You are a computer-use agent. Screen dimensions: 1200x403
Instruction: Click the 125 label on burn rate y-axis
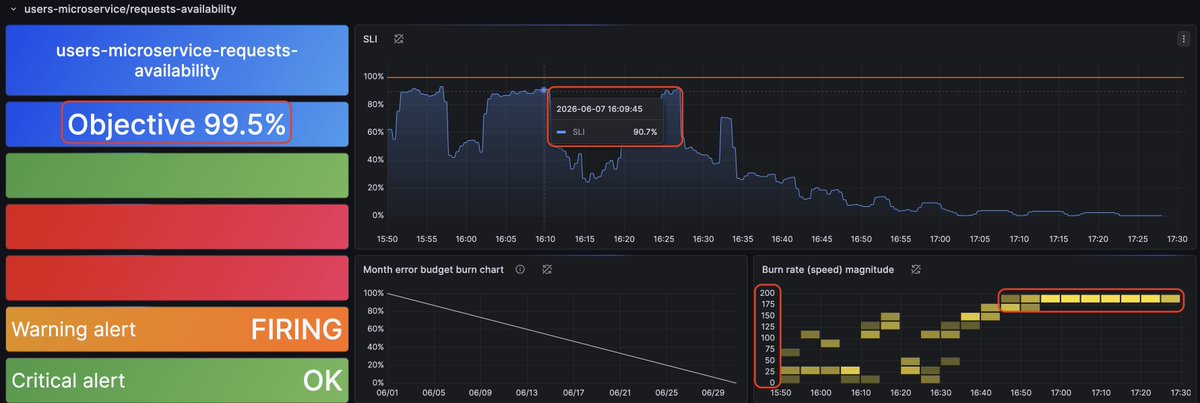[767, 327]
